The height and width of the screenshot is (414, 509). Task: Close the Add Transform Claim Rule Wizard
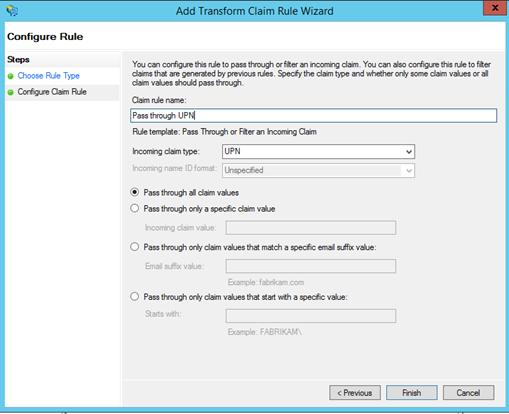[495, 8]
